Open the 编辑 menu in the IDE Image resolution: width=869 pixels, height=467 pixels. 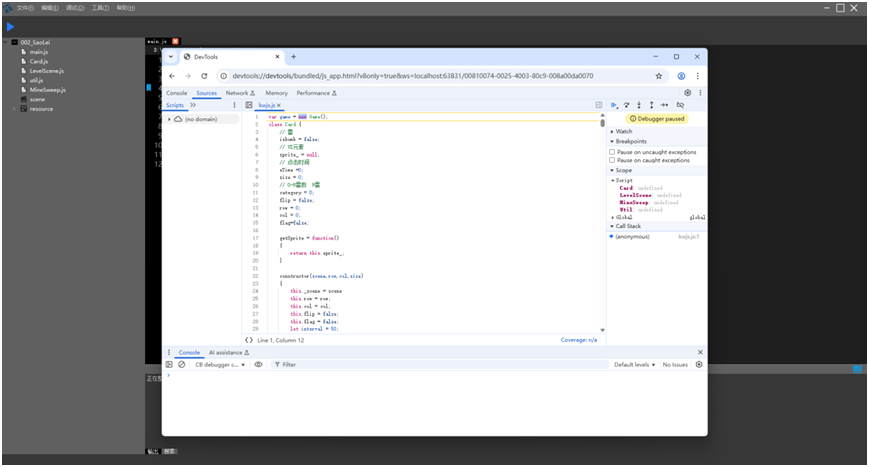coord(50,8)
